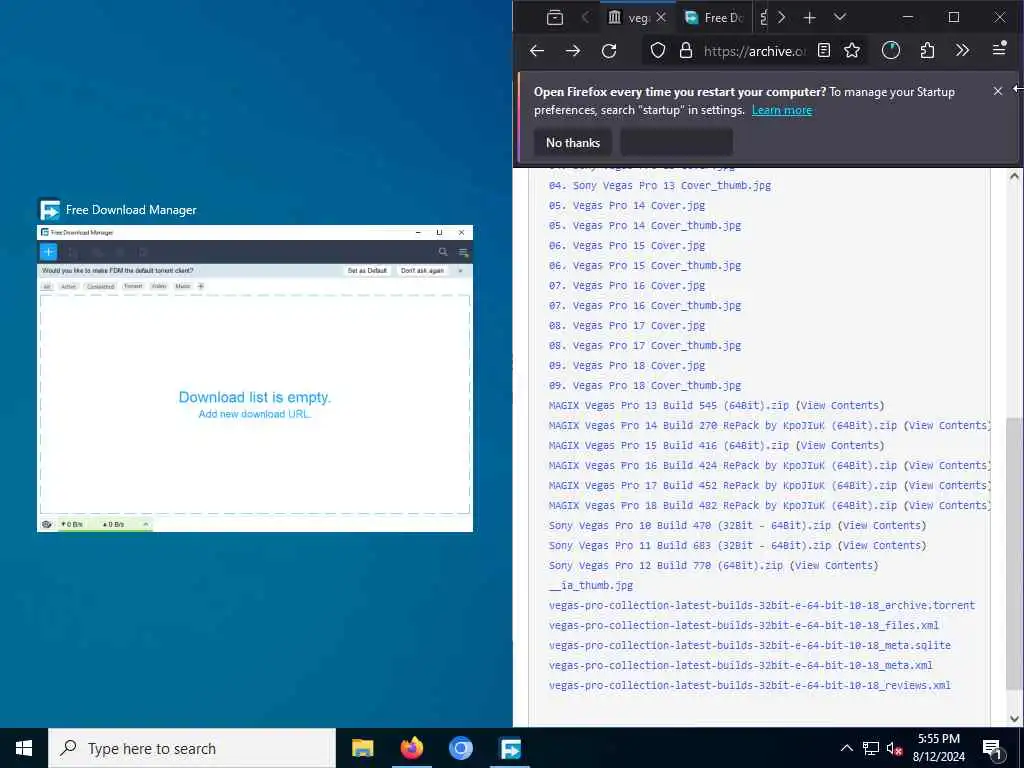Screen dimensions: 1024x768
Task: Open 09. Vegas Pro 18 Cover.jpg
Action: click(x=627, y=366)
